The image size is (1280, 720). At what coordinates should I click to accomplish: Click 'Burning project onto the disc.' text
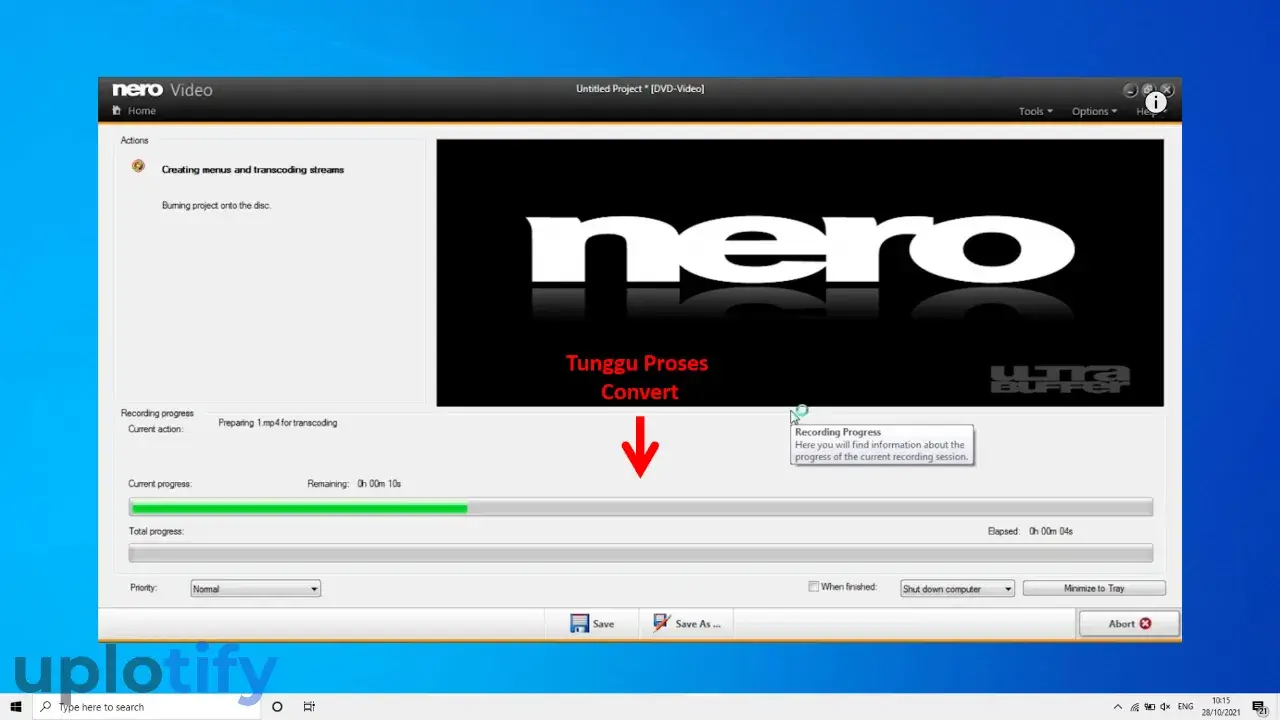point(216,205)
